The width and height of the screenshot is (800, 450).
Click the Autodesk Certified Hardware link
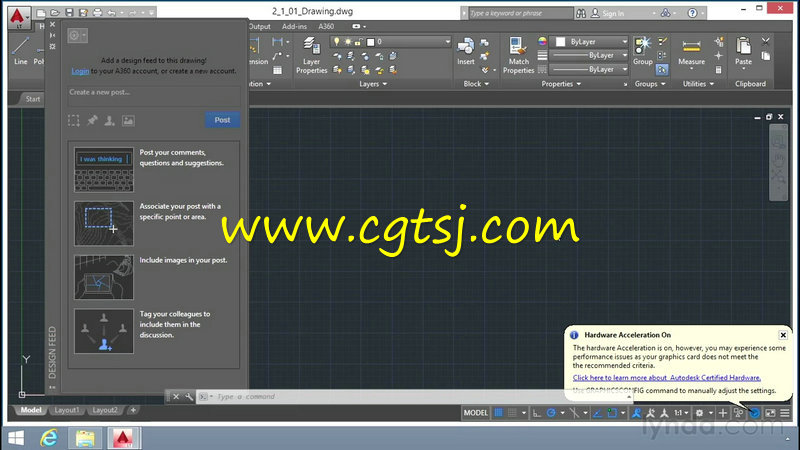click(x=666, y=378)
